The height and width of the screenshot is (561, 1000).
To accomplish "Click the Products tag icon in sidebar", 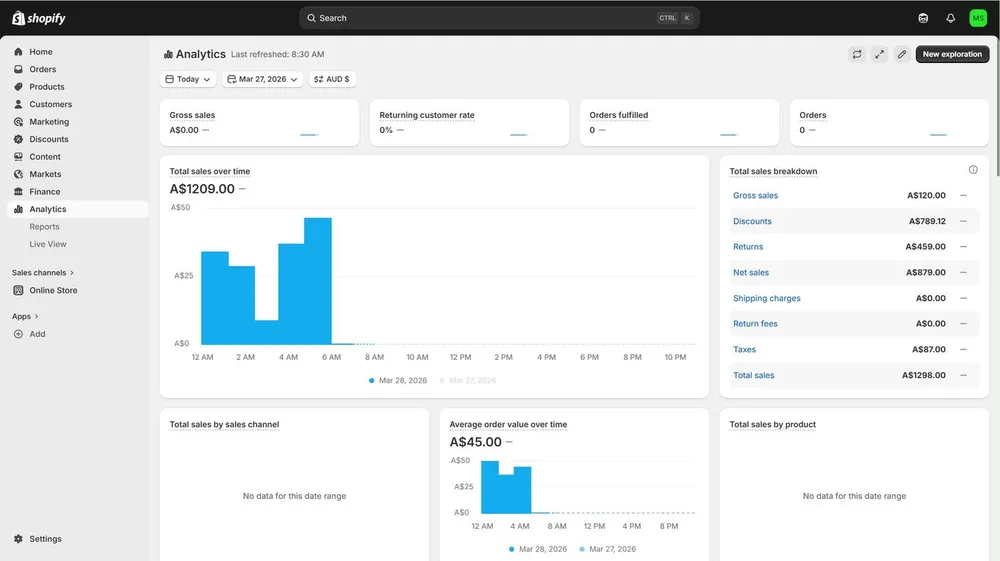I will click(18, 87).
